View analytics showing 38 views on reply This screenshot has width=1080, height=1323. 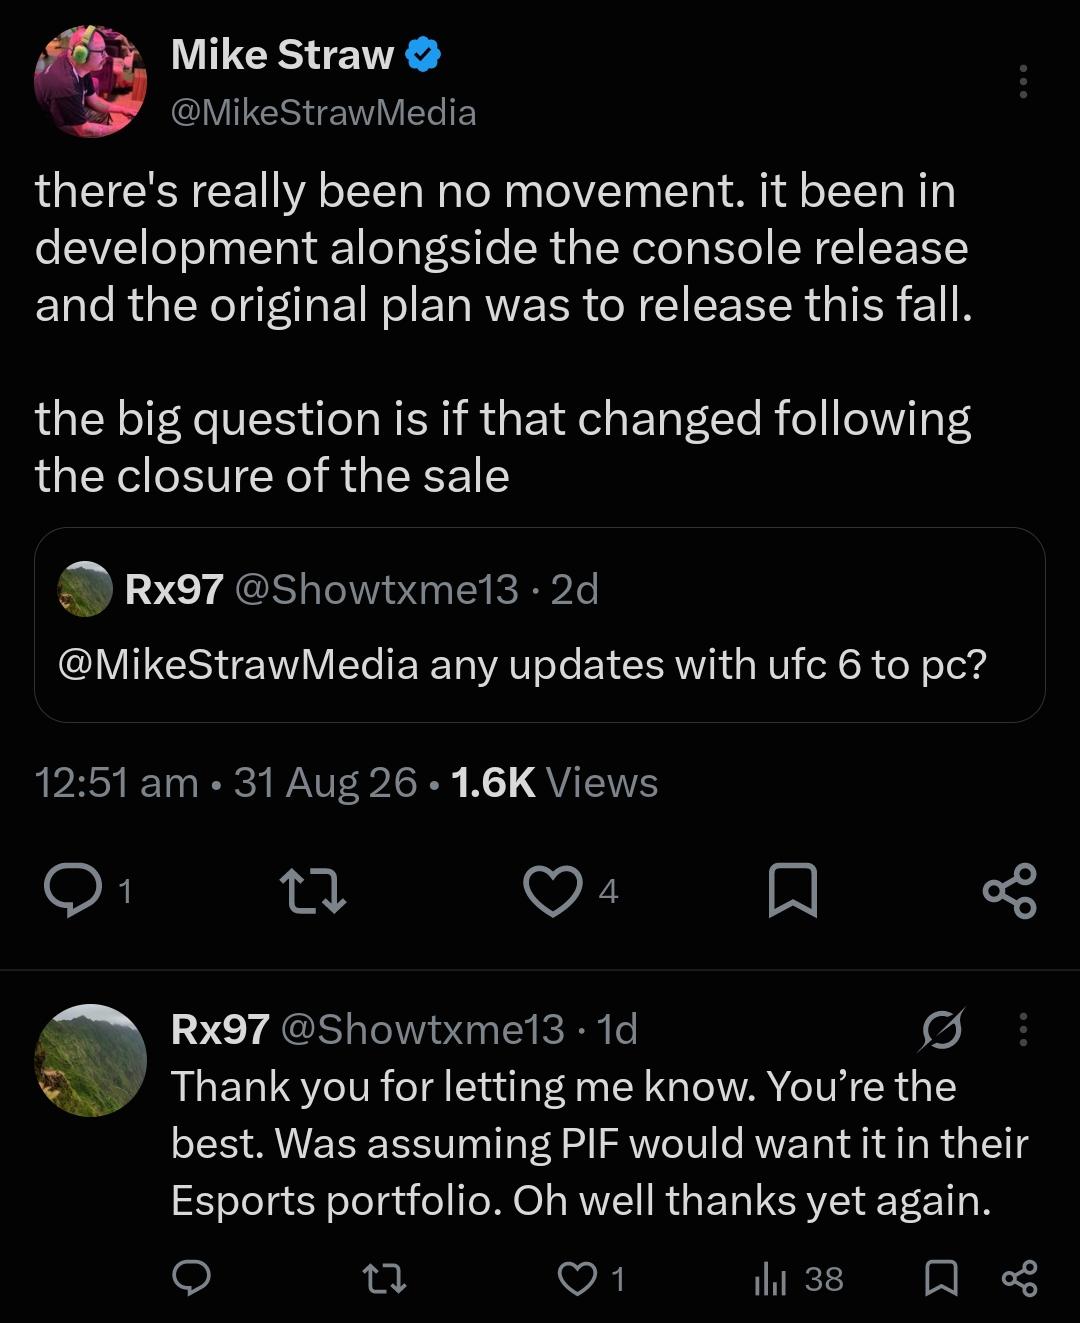click(798, 1278)
